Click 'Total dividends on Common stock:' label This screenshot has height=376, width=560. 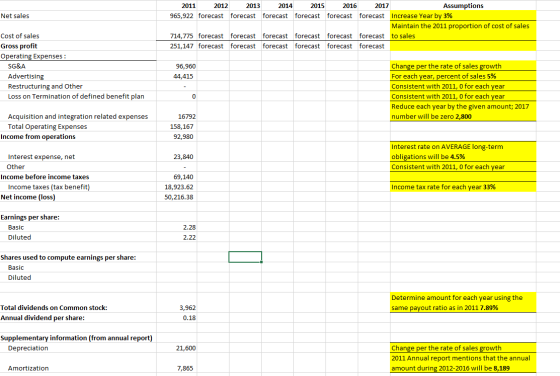54,308
